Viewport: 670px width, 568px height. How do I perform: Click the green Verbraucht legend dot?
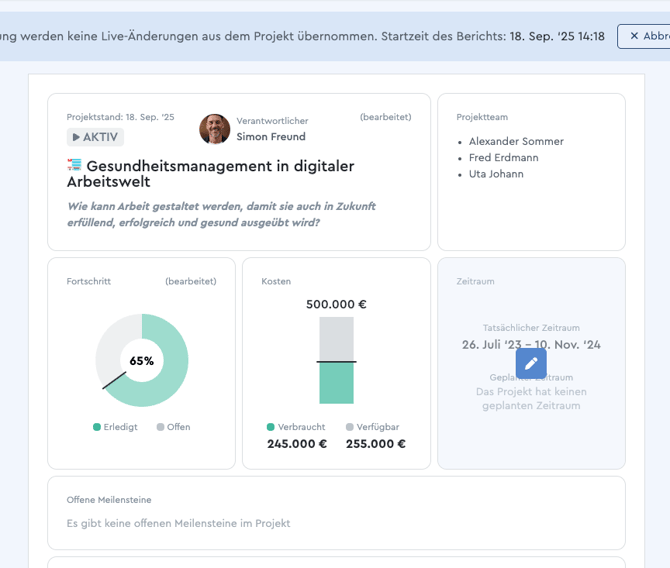[x=271, y=427]
